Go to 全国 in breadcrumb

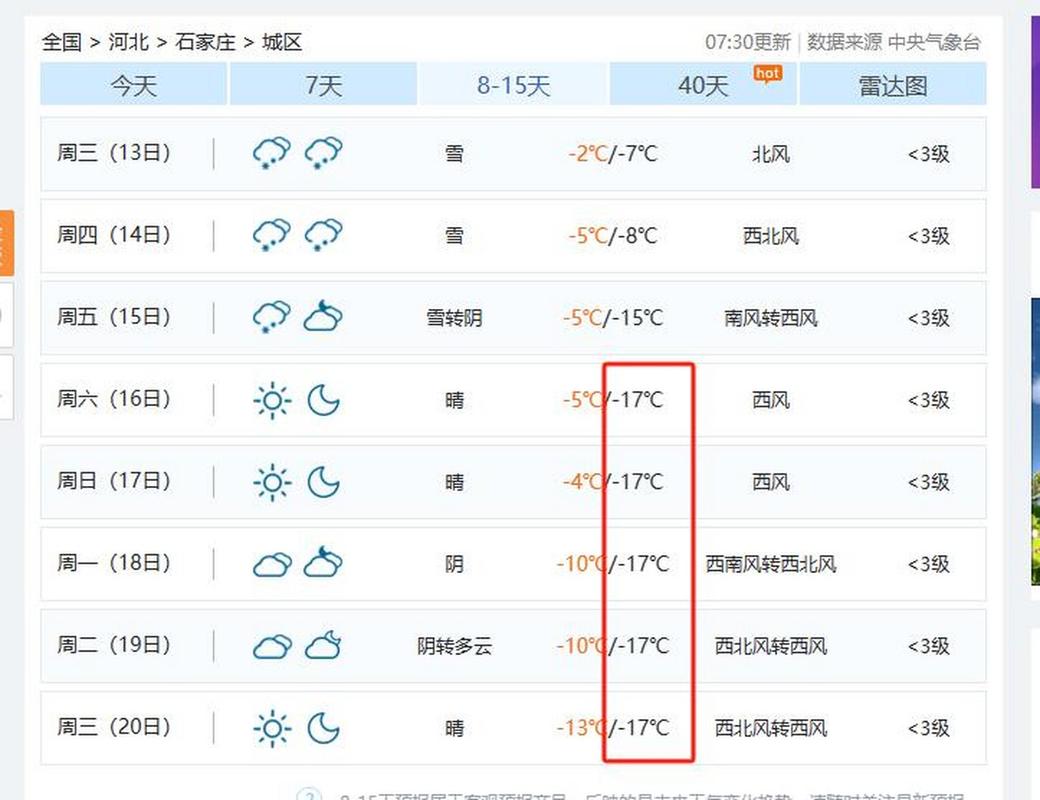pos(62,42)
